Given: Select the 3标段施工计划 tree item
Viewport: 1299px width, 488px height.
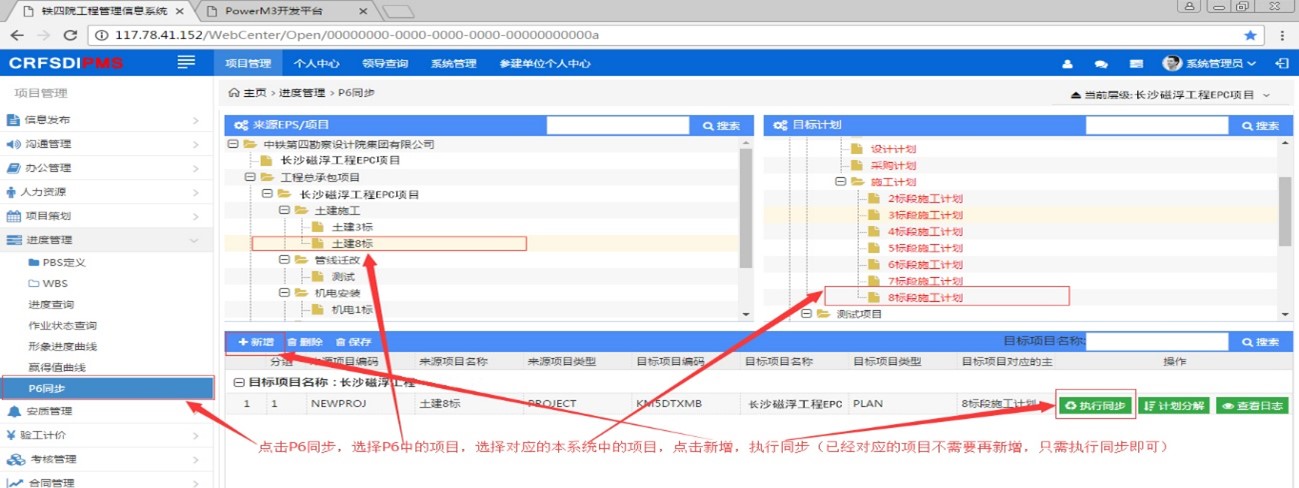Looking at the screenshot, I should click(x=925, y=215).
